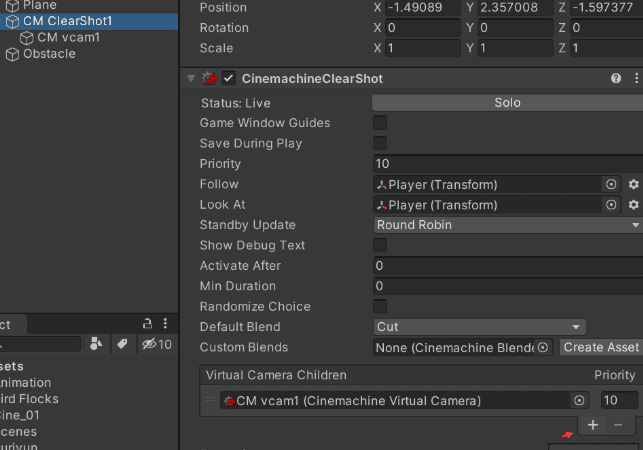
Task: Disable the CinemachineClearShot component checkbox
Action: (x=229, y=78)
